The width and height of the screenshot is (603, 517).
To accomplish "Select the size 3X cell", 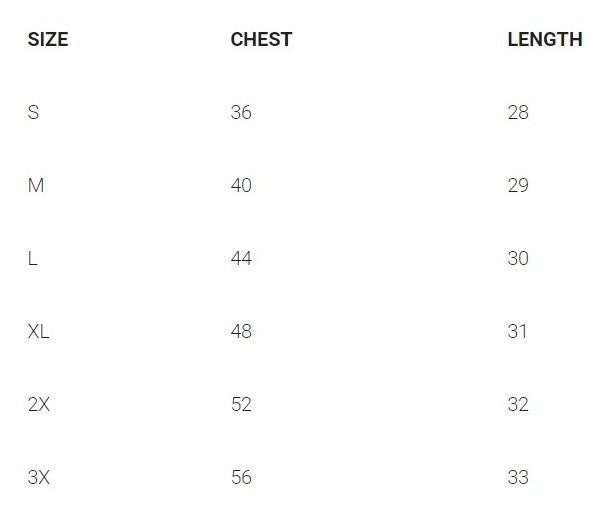I will [39, 478].
